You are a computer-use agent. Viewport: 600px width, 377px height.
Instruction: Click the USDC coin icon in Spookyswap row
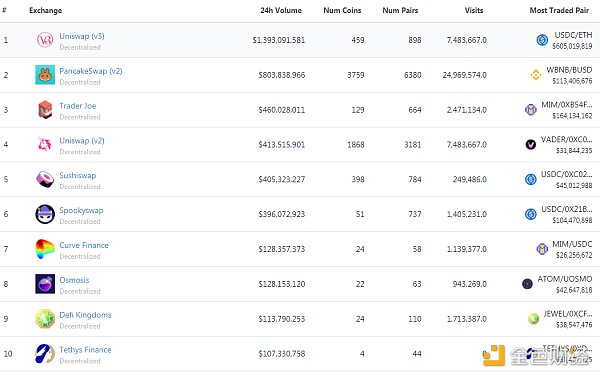point(530,214)
